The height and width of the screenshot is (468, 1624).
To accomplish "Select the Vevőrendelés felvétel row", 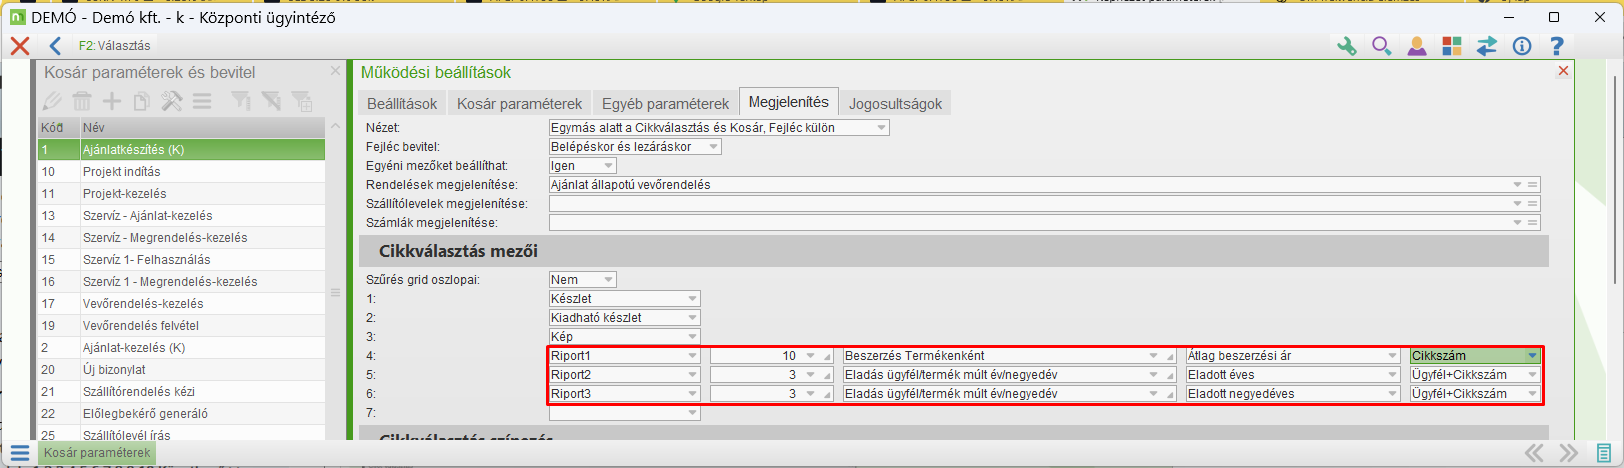I will (x=181, y=326).
